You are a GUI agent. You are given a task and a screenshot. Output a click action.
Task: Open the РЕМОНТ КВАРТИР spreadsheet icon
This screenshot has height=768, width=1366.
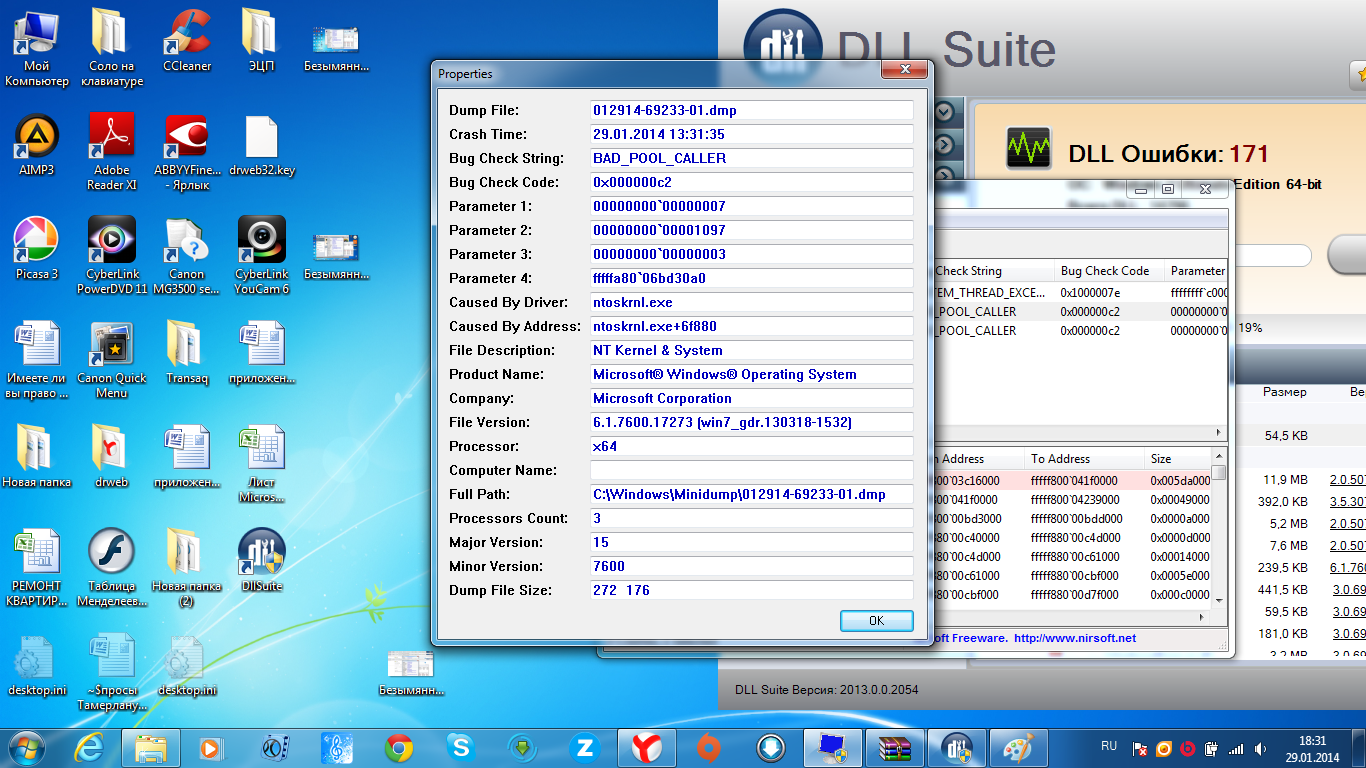point(36,568)
